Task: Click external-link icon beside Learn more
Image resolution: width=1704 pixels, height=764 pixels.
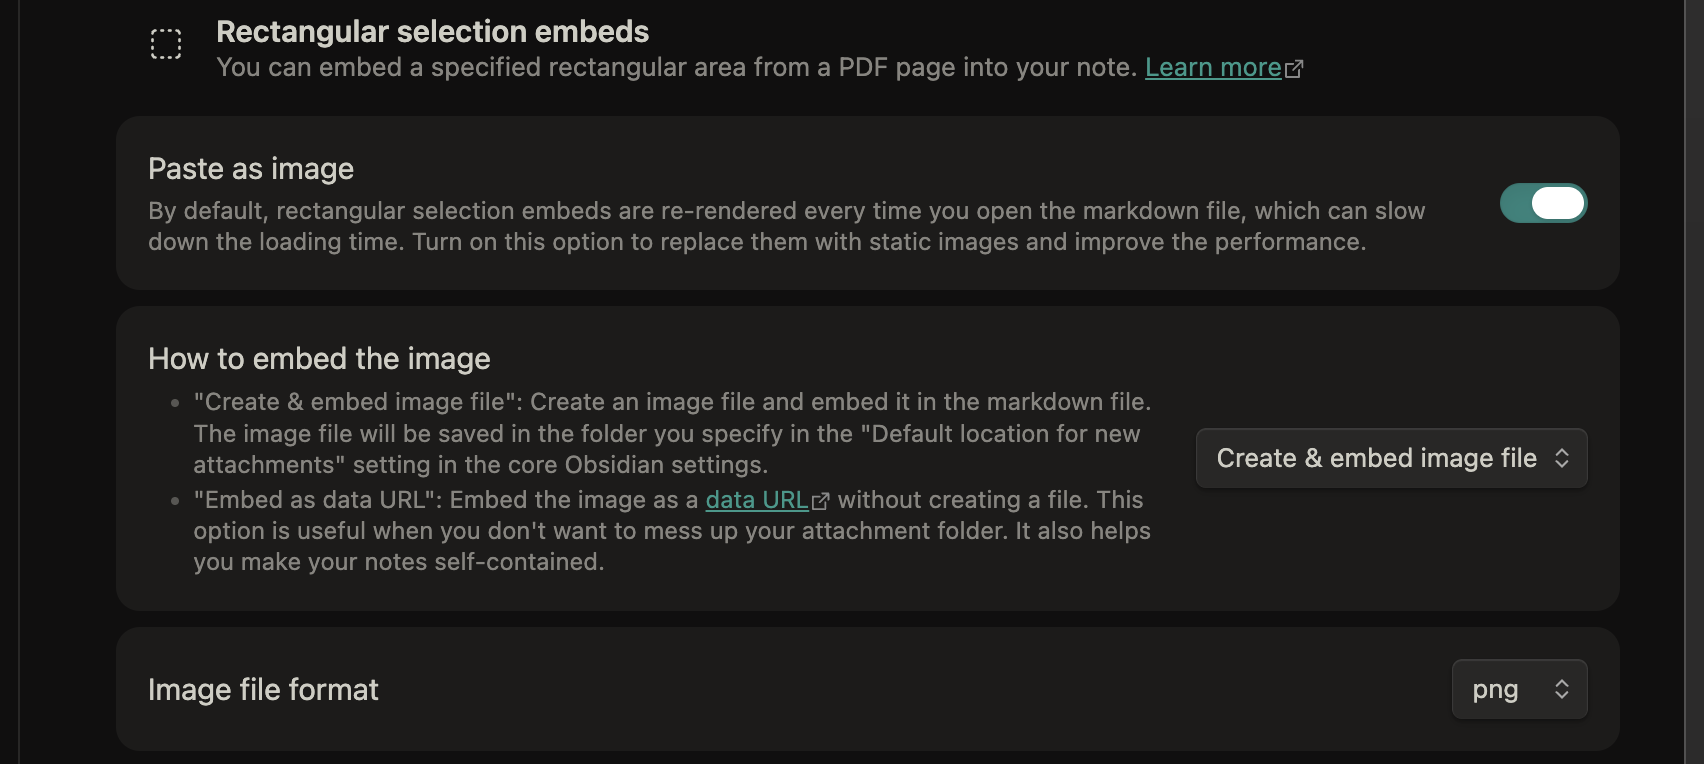Action: pyautogui.click(x=1294, y=69)
